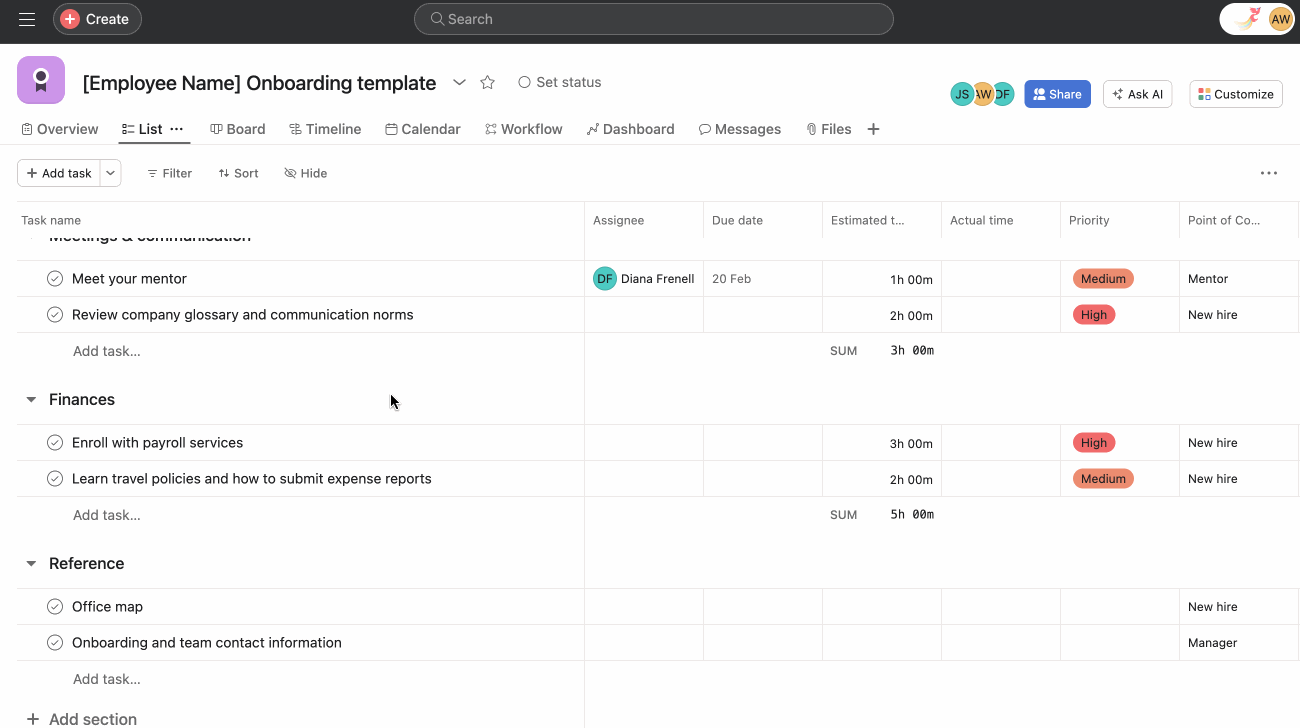Click the Share button
This screenshot has height=728, width=1300.
pos(1057,94)
